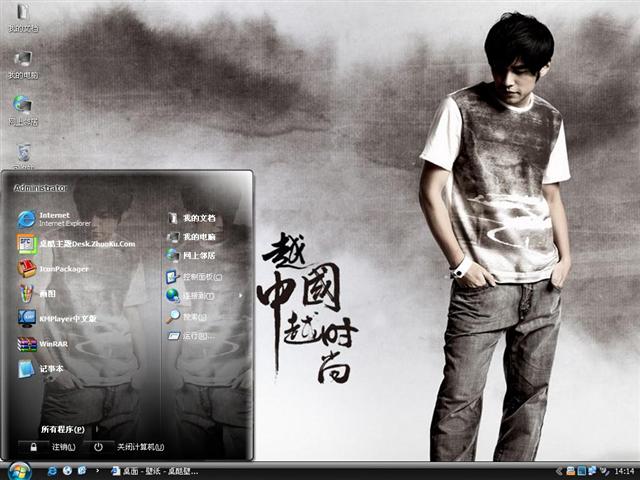Open 我的文档 in the Start menu right column
Viewport: 640px width, 480px height.
(x=191, y=218)
